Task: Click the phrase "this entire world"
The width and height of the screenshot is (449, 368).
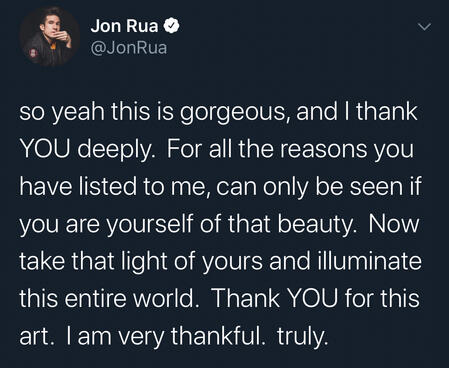Action: tap(107, 298)
